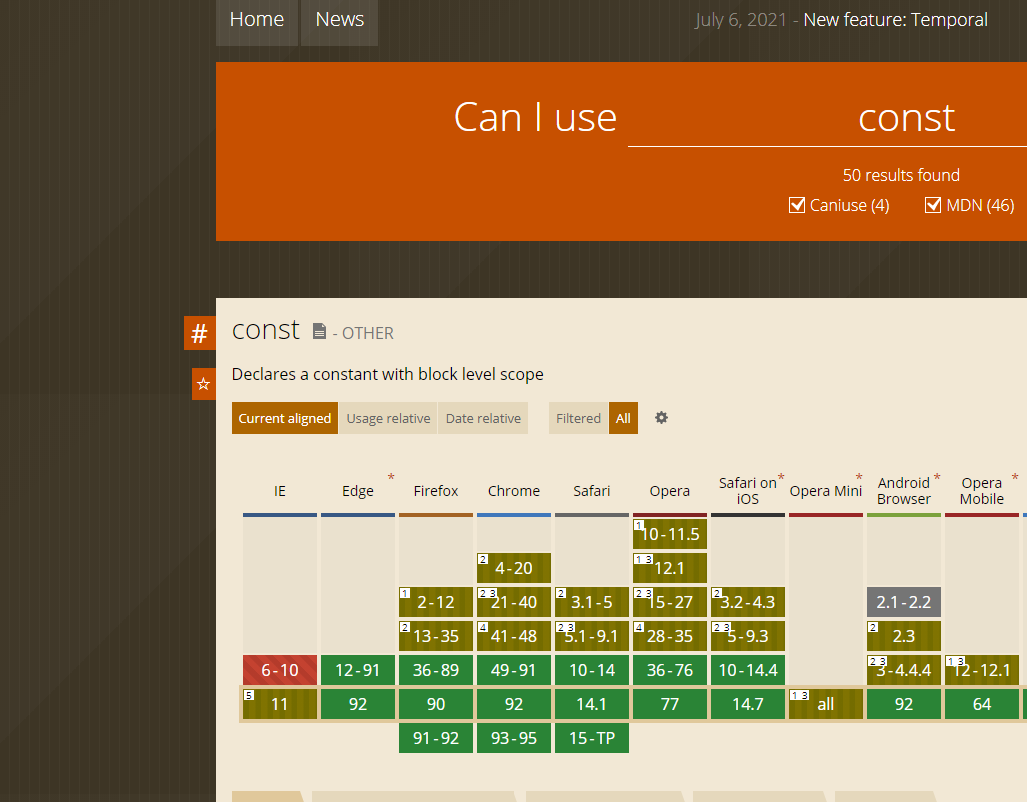The width and height of the screenshot is (1027, 802).
Task: Select the Opera 12.1 cell
Action: (x=669, y=568)
